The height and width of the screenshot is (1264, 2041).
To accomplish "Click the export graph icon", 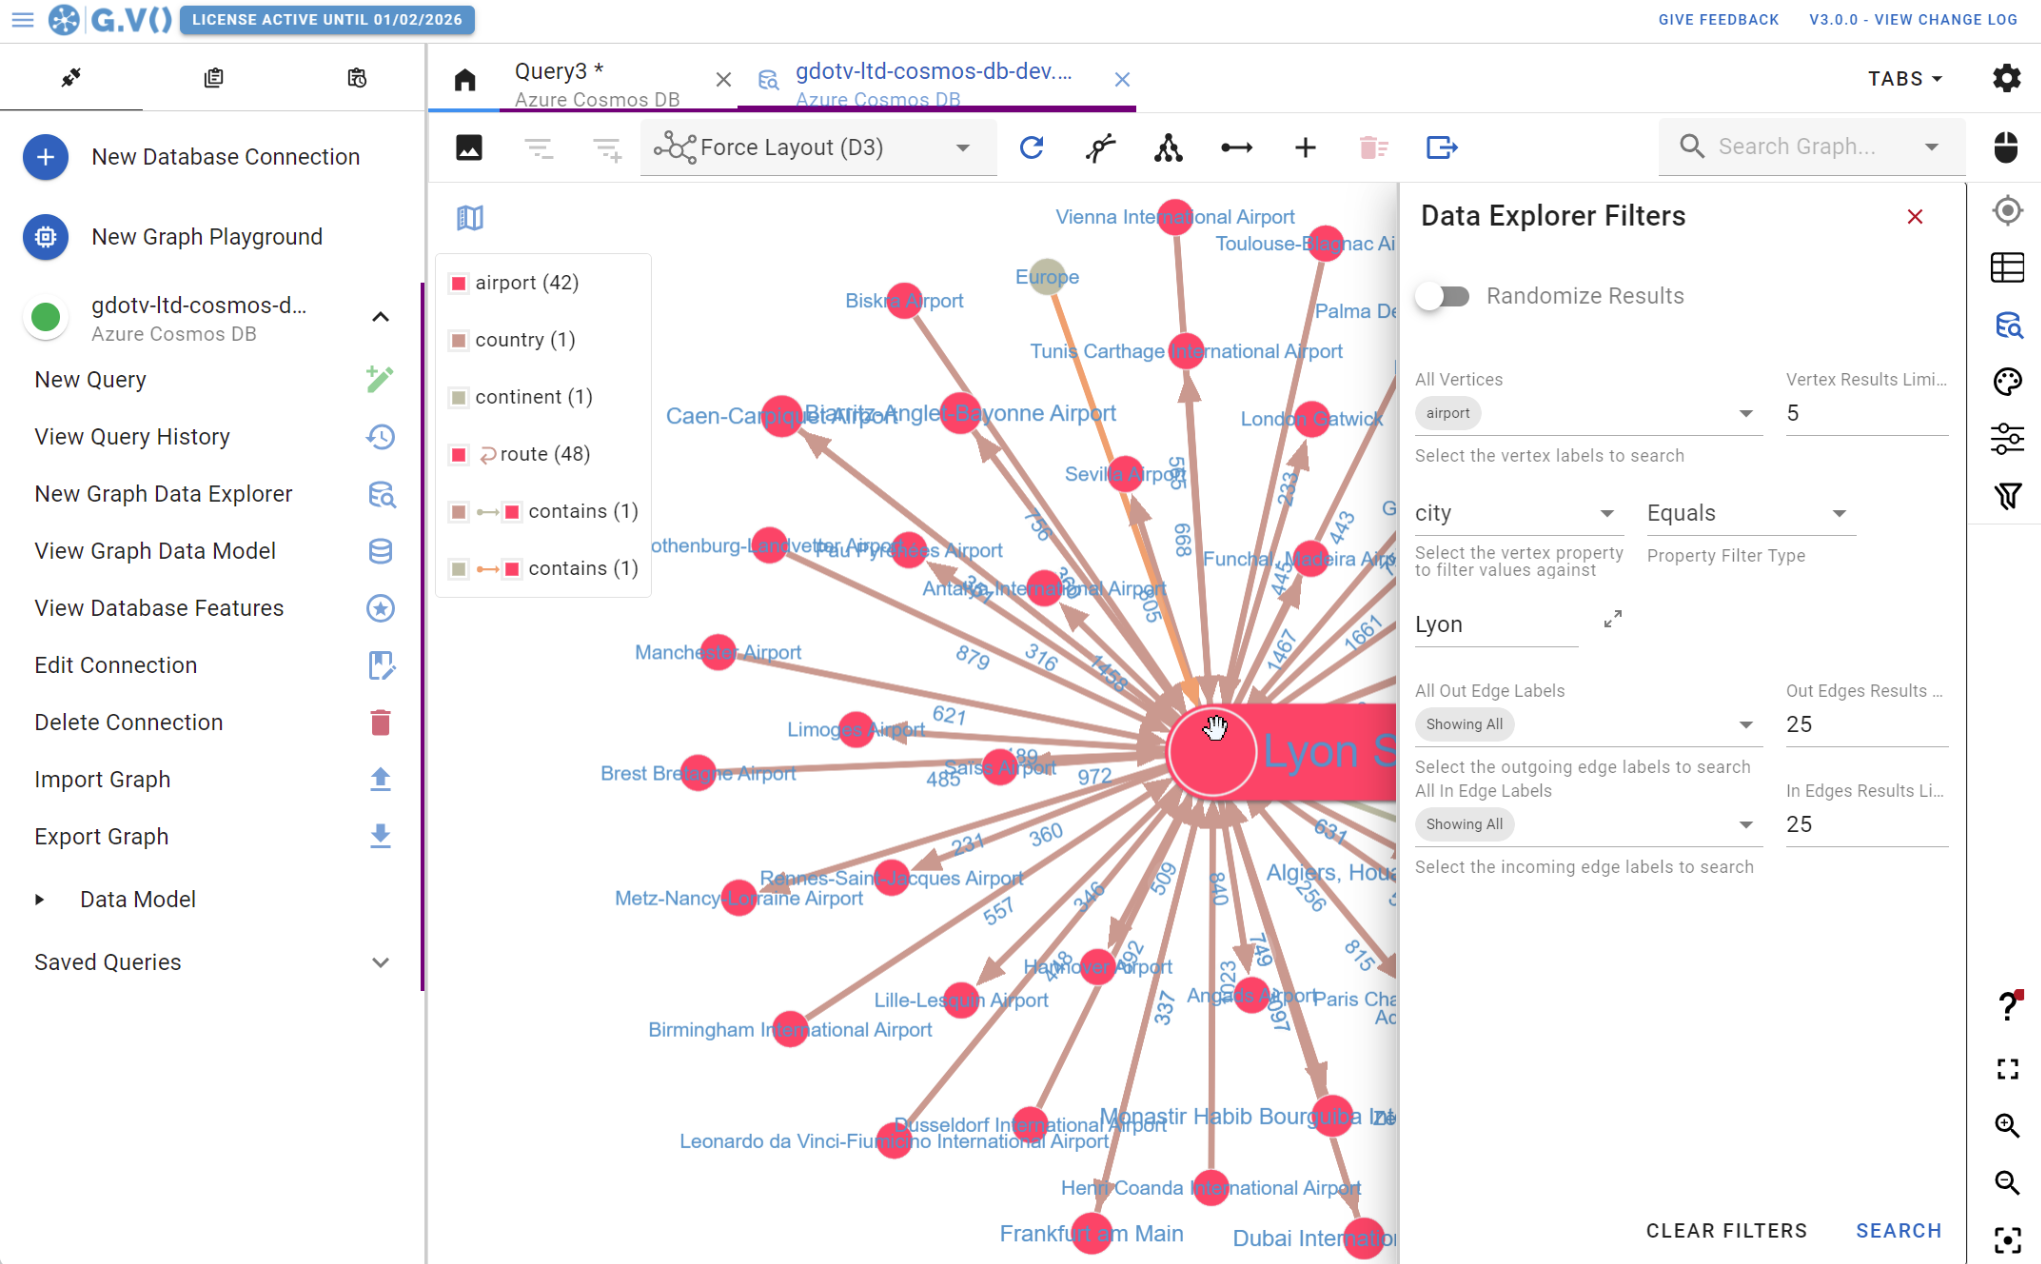I will tap(381, 837).
